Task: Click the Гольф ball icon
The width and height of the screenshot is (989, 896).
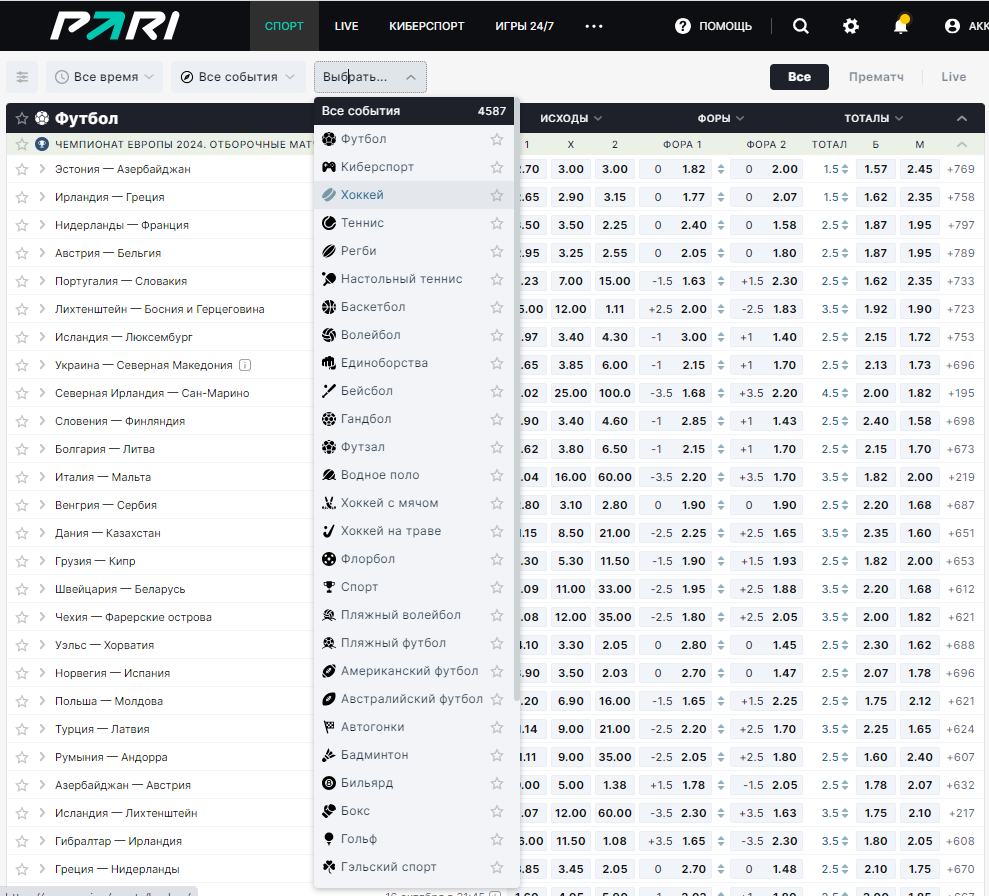Action: (329, 839)
